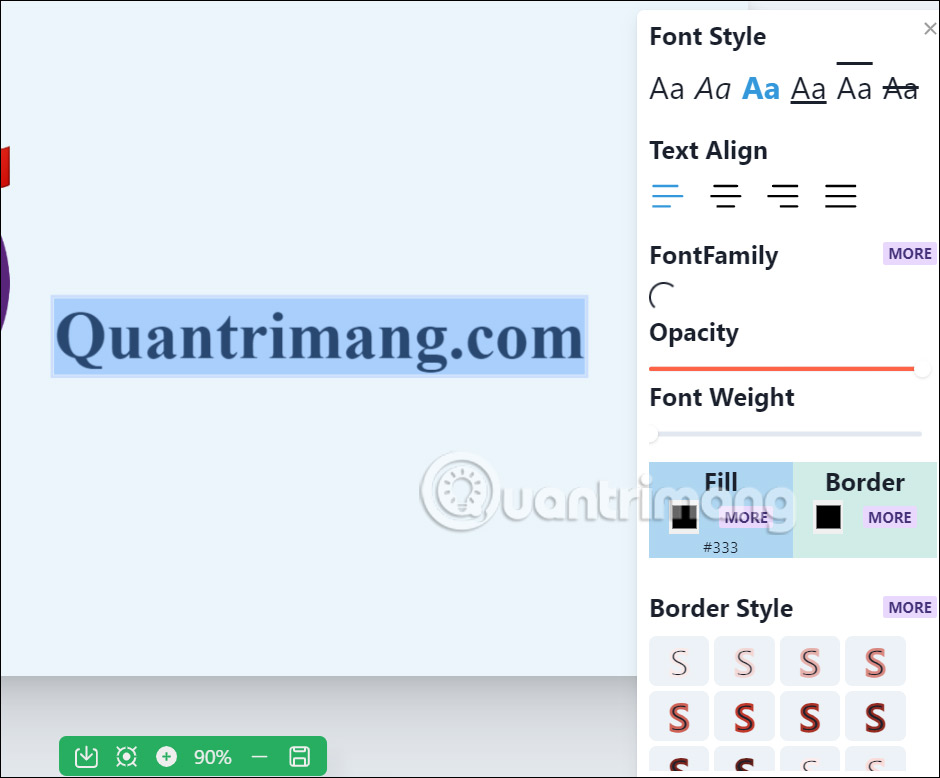The image size is (940, 778).
Task: Select the normal font style Aa
Action: pos(667,90)
